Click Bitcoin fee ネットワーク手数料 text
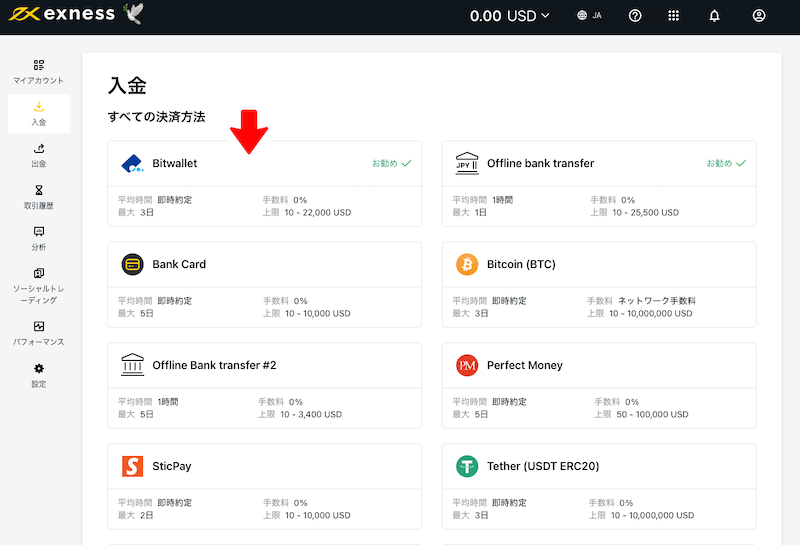The width and height of the screenshot is (800, 545). tap(657, 301)
